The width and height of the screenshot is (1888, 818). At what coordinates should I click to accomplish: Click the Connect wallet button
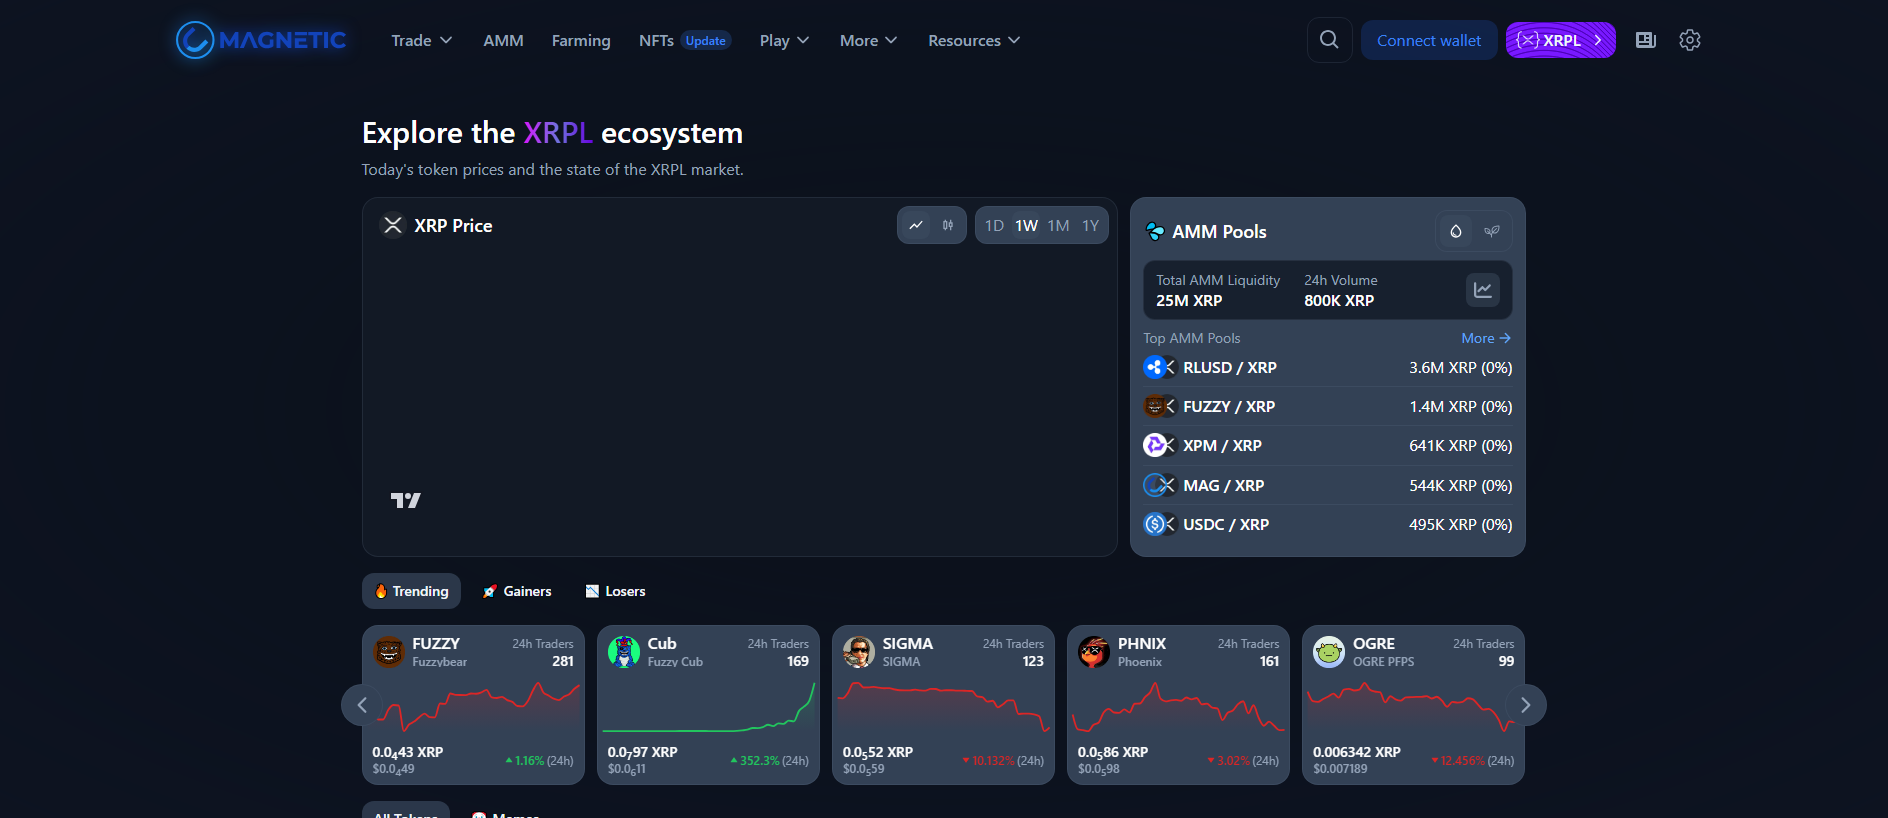tap(1429, 40)
